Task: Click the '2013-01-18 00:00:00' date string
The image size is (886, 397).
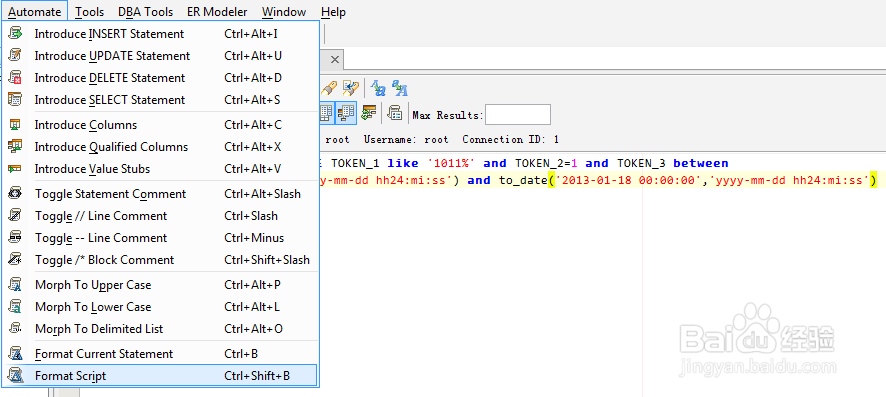Action: pyautogui.click(x=628, y=181)
